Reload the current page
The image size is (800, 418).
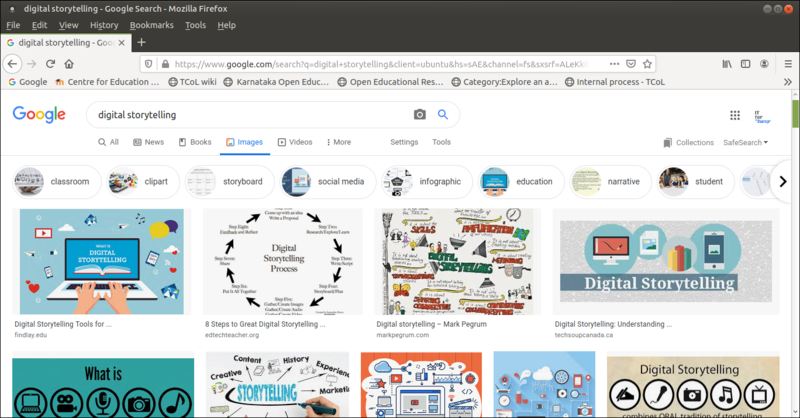[50, 64]
